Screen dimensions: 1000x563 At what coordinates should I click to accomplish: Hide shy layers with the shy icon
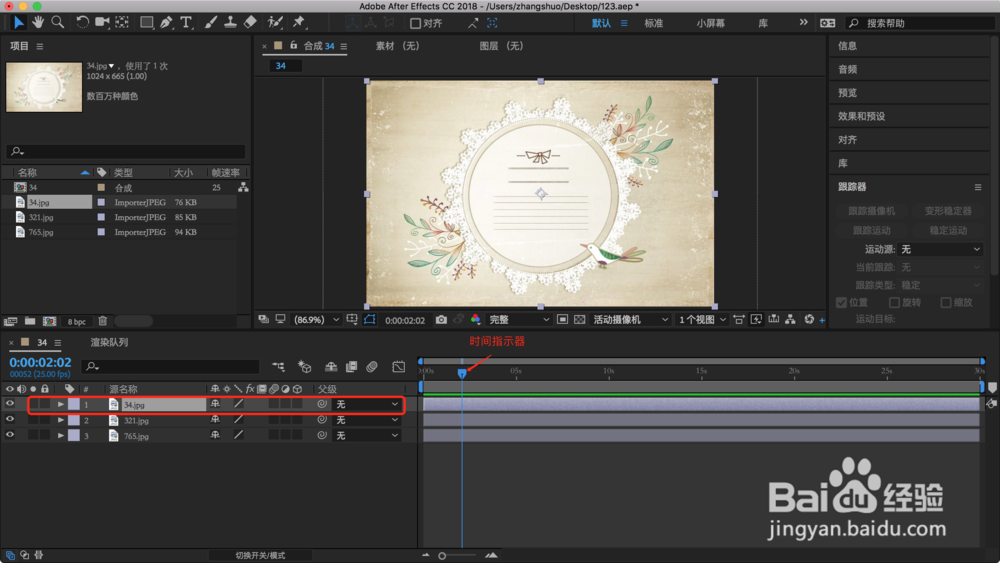330,367
